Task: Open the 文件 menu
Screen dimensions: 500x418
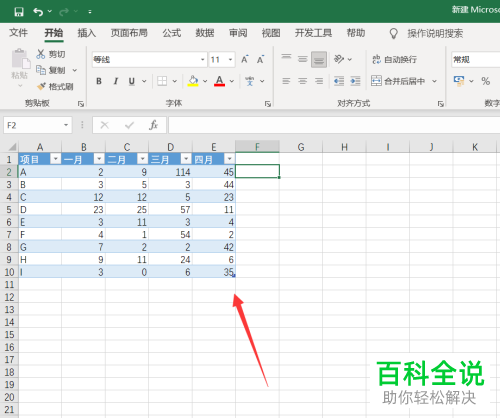Action: click(x=18, y=33)
